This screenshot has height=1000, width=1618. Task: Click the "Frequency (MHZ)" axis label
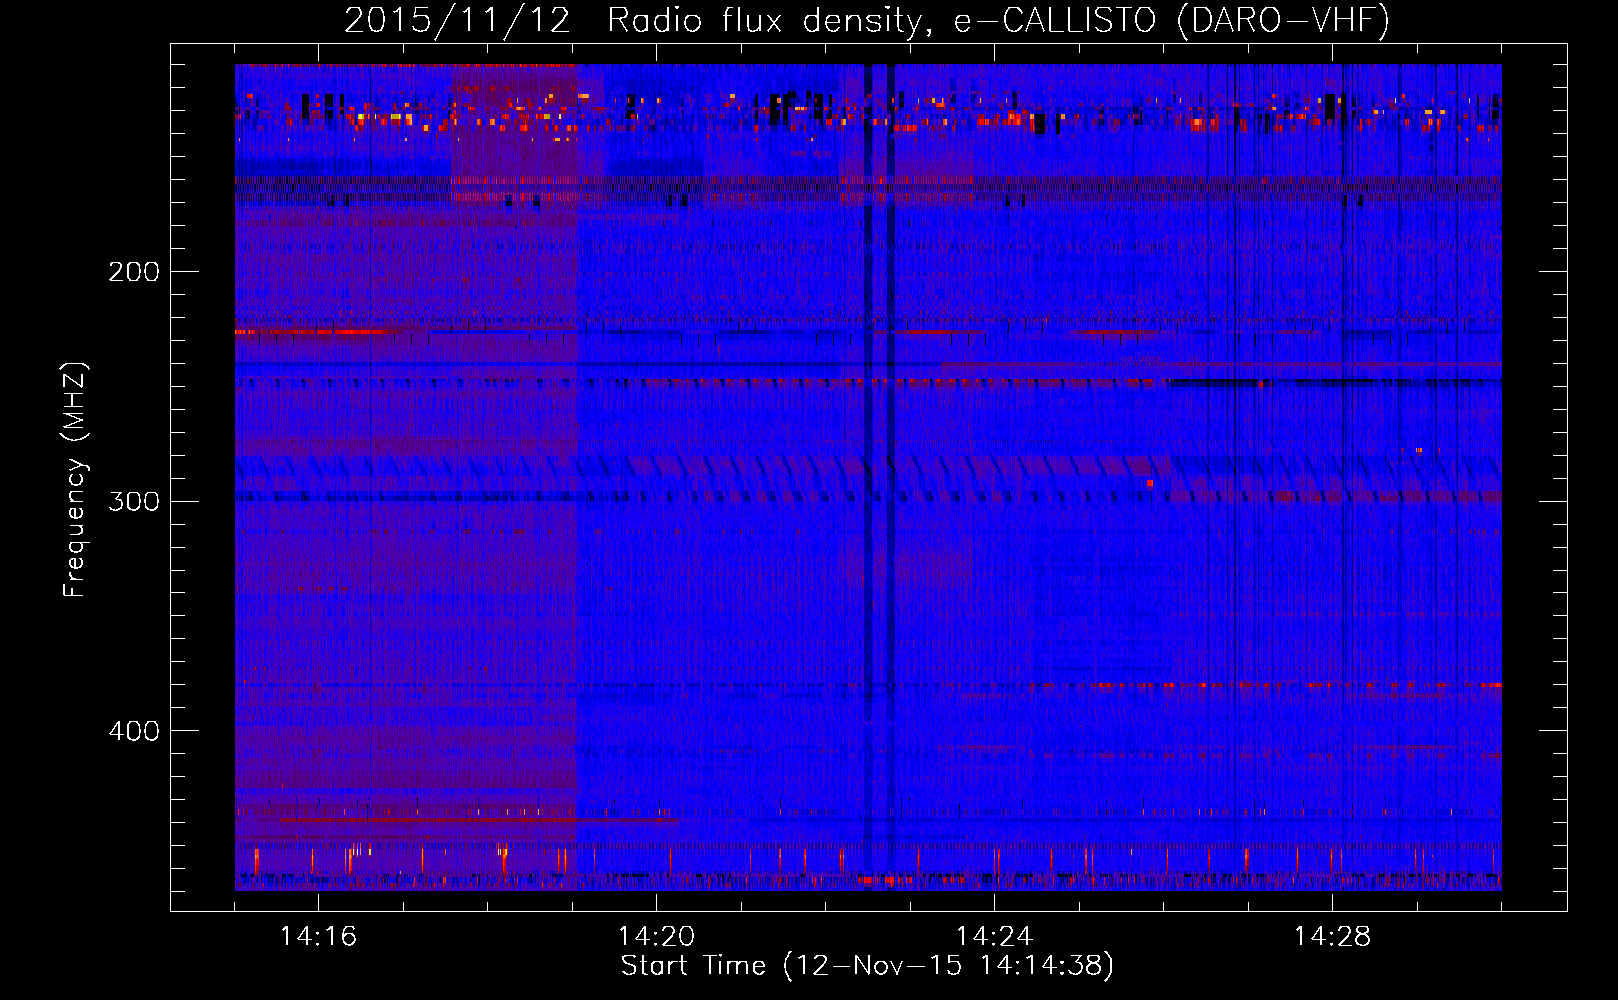coord(75,480)
